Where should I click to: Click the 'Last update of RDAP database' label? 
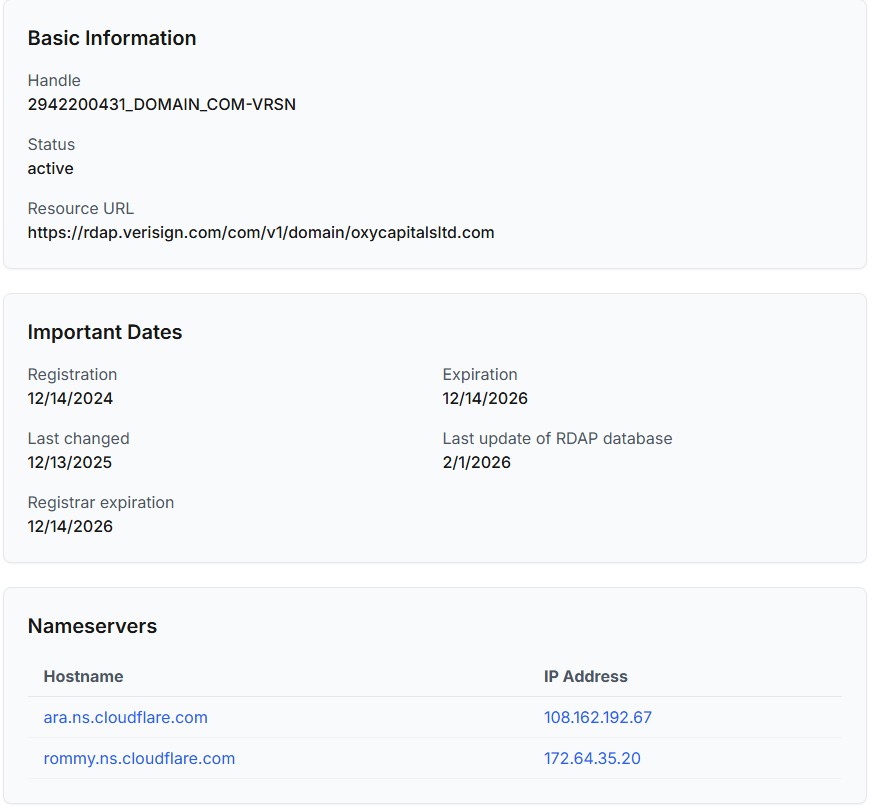557,438
